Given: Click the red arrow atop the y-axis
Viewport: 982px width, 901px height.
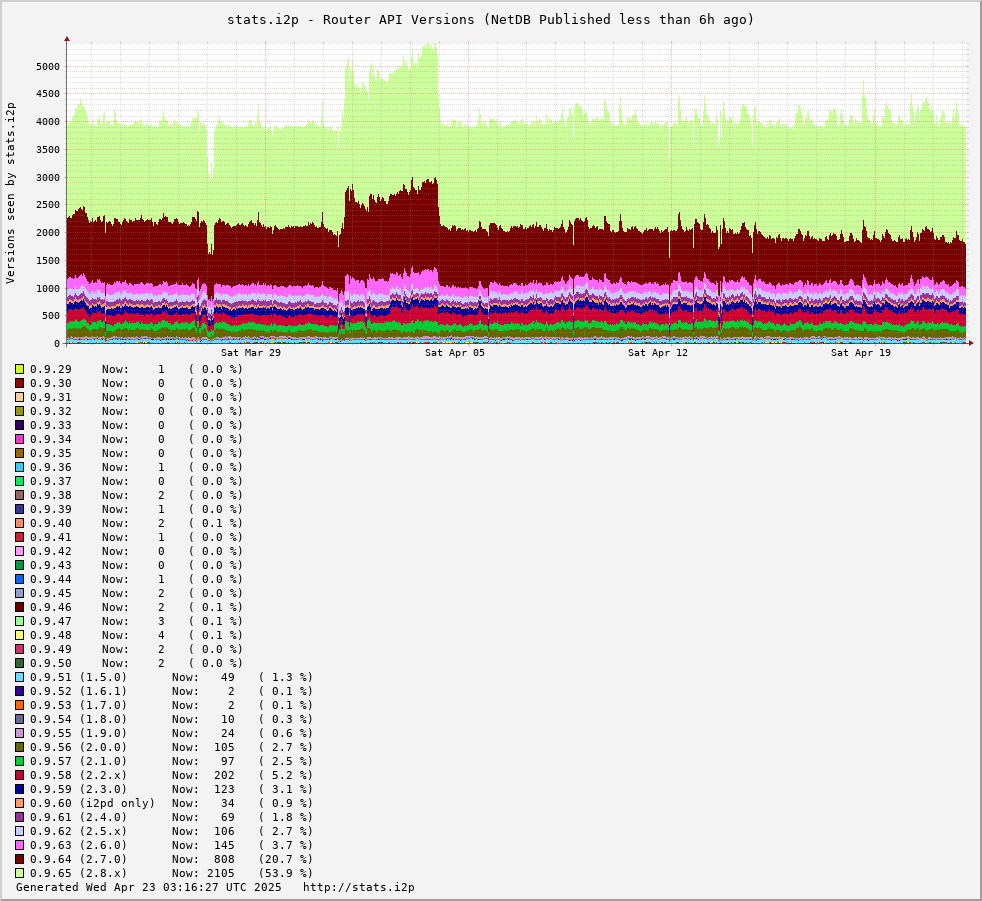Looking at the screenshot, I should click(66, 39).
